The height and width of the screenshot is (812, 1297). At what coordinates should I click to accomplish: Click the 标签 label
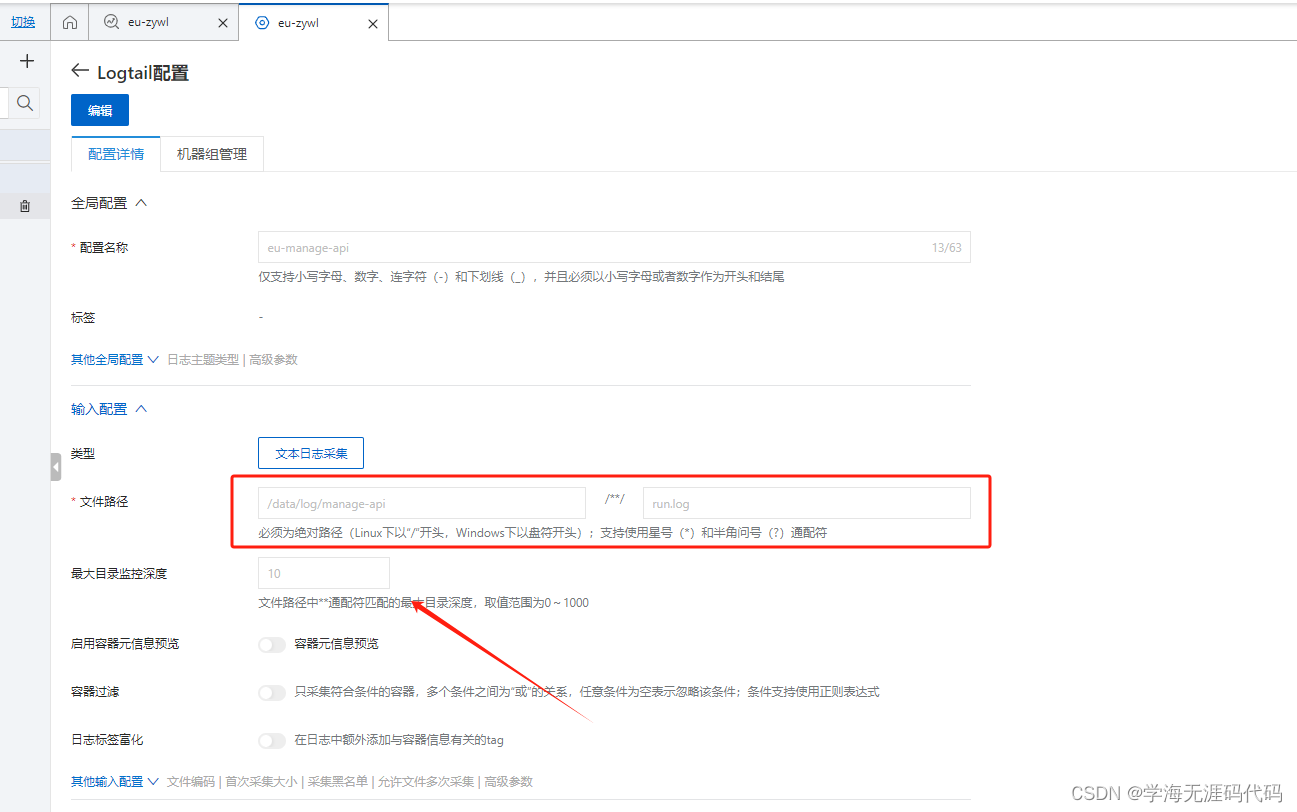(x=83, y=317)
